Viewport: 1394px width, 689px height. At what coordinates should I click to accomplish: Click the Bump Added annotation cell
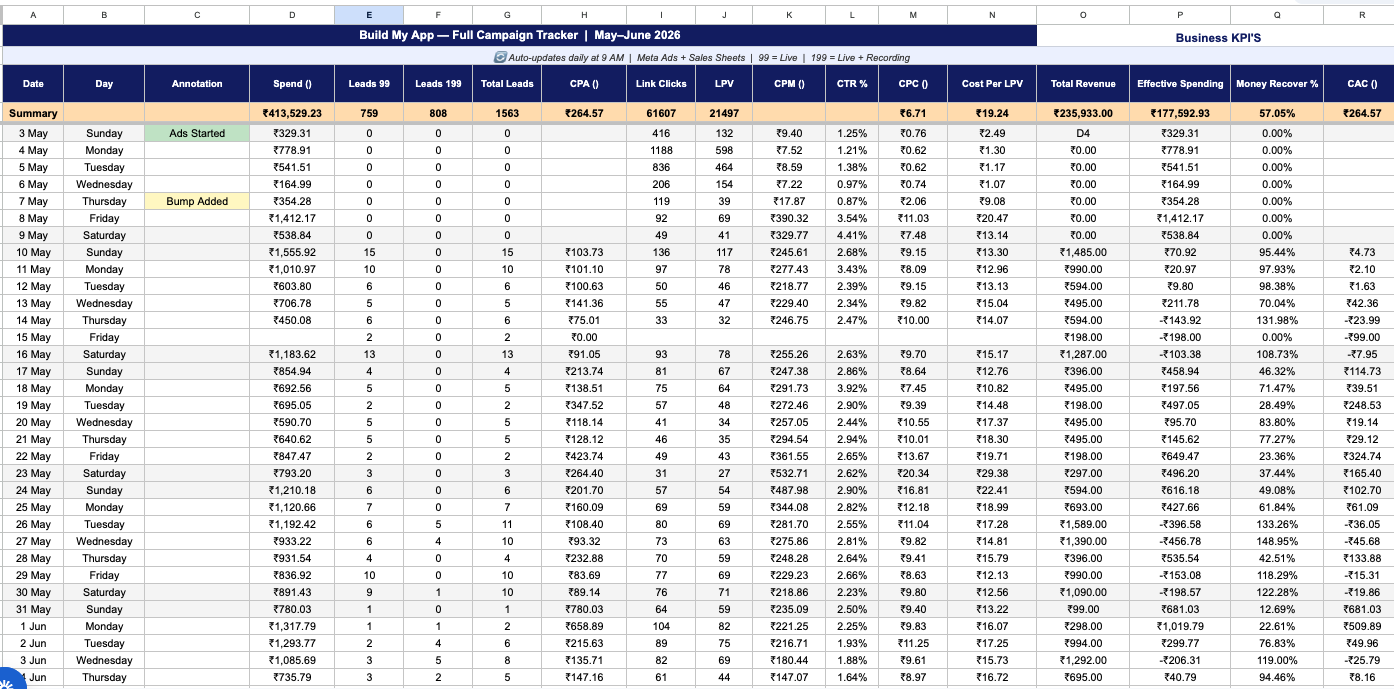coord(197,201)
